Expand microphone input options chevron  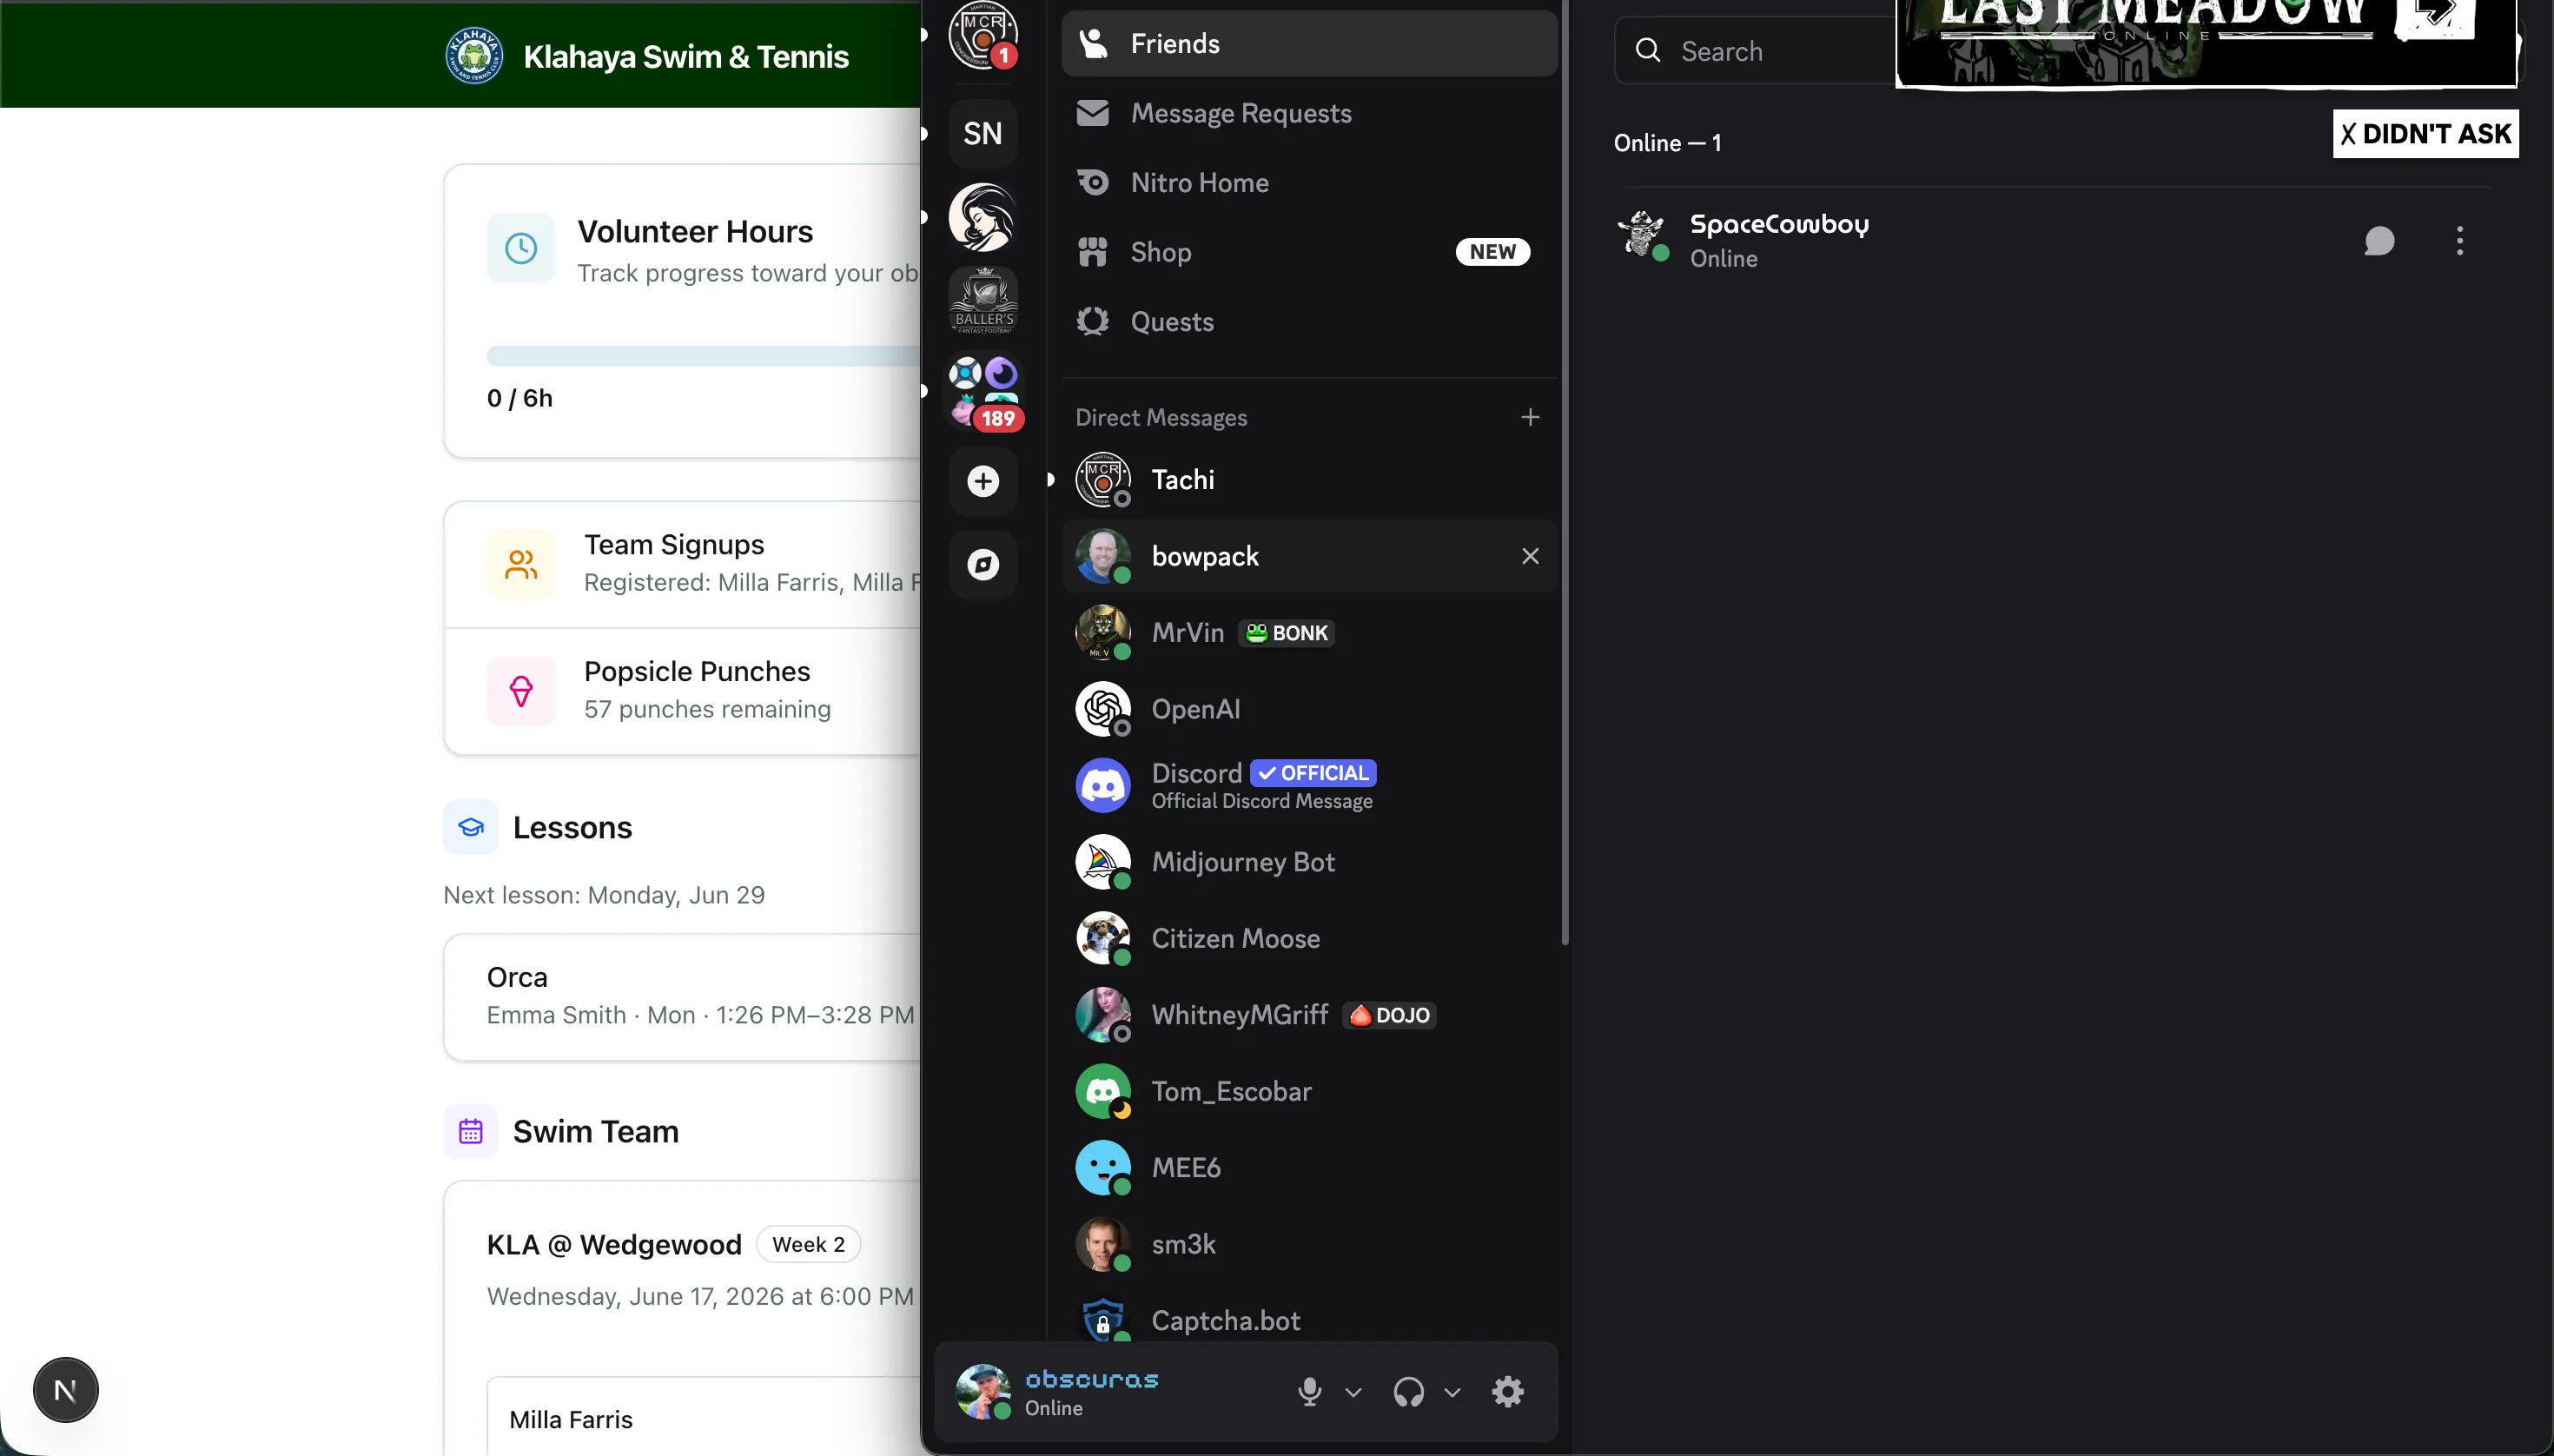[x=1353, y=1391]
